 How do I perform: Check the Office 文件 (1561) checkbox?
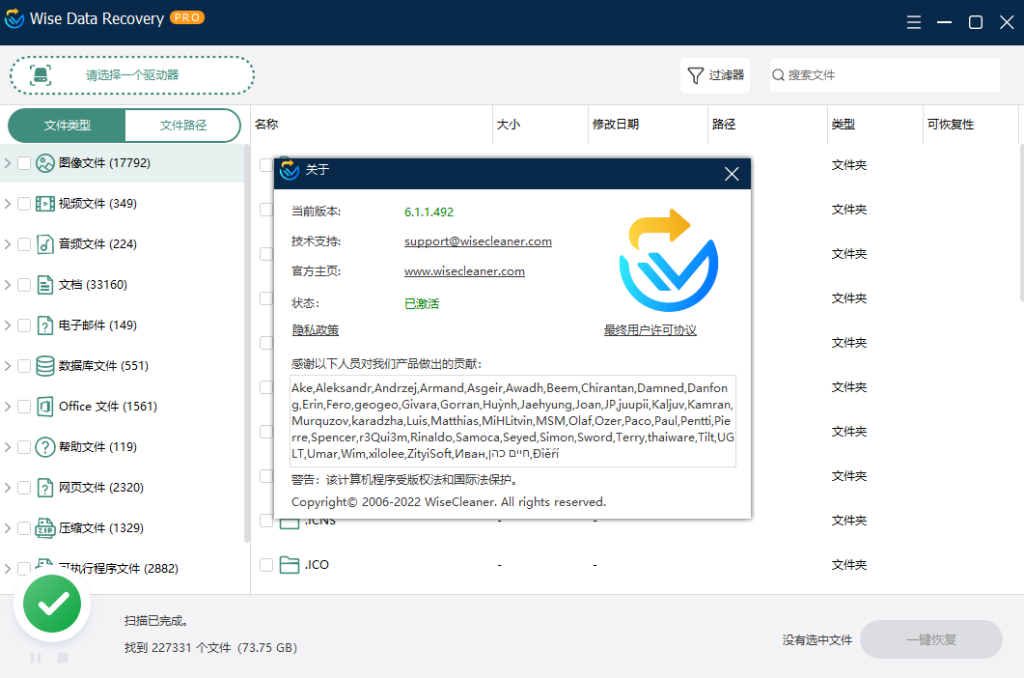point(24,406)
